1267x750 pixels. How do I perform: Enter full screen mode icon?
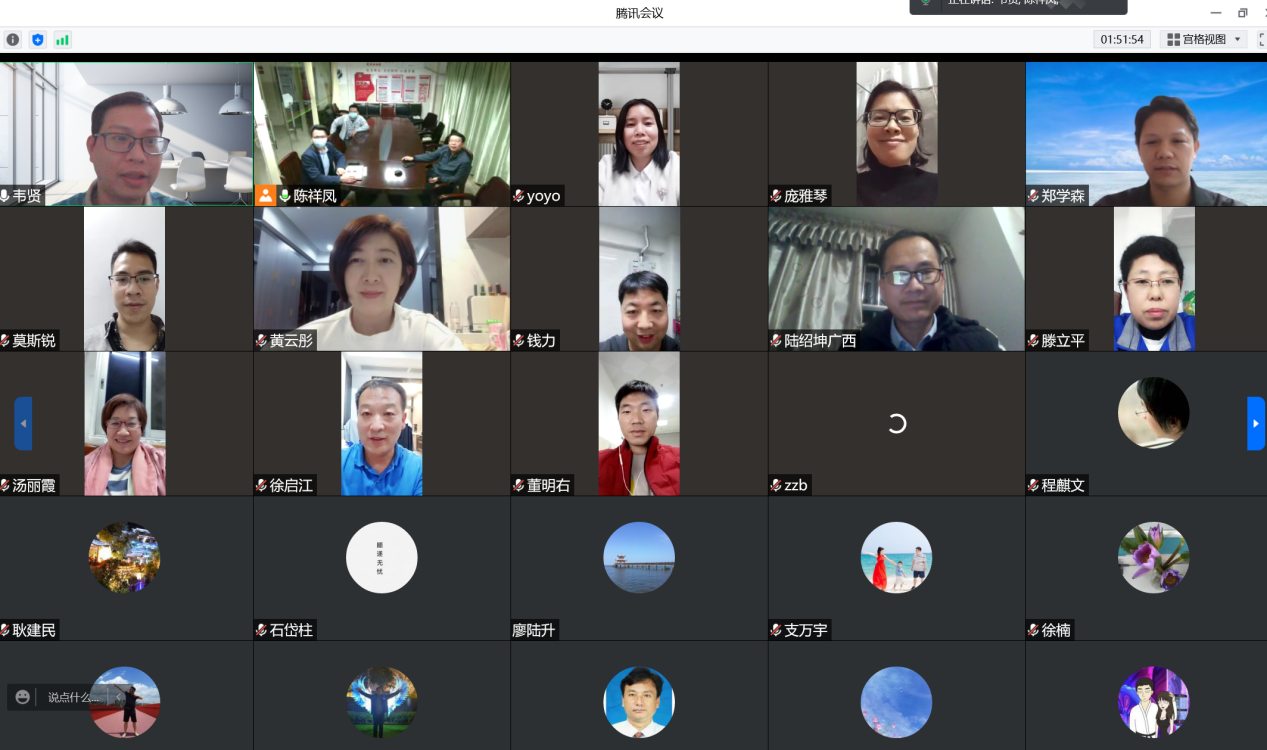[1261, 40]
